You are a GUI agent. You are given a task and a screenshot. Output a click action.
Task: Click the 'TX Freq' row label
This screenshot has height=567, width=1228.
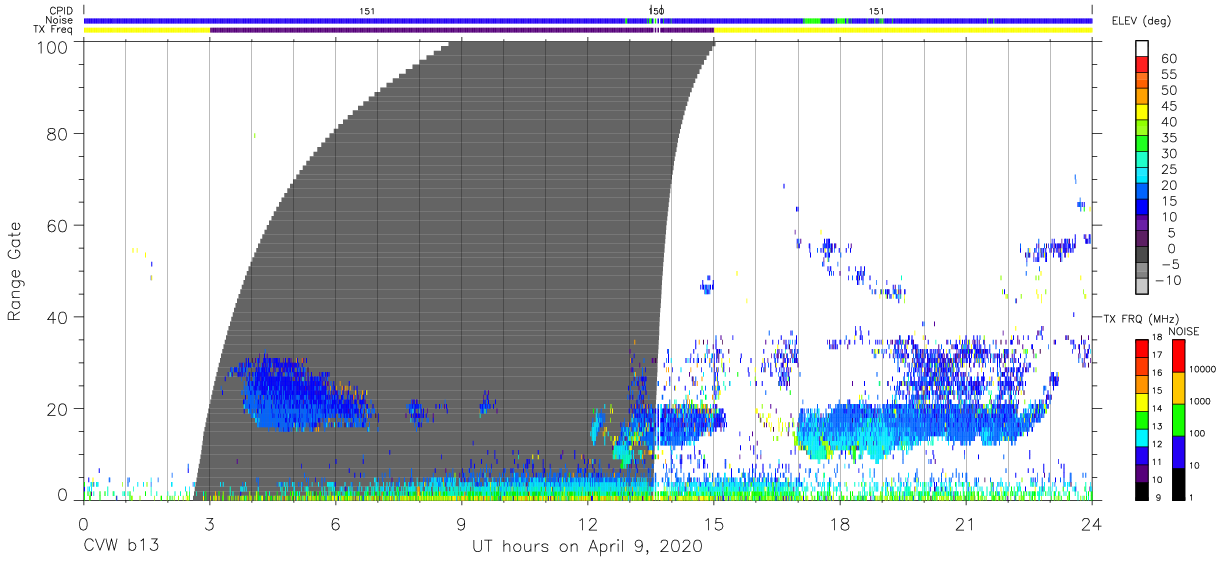(x=54, y=30)
